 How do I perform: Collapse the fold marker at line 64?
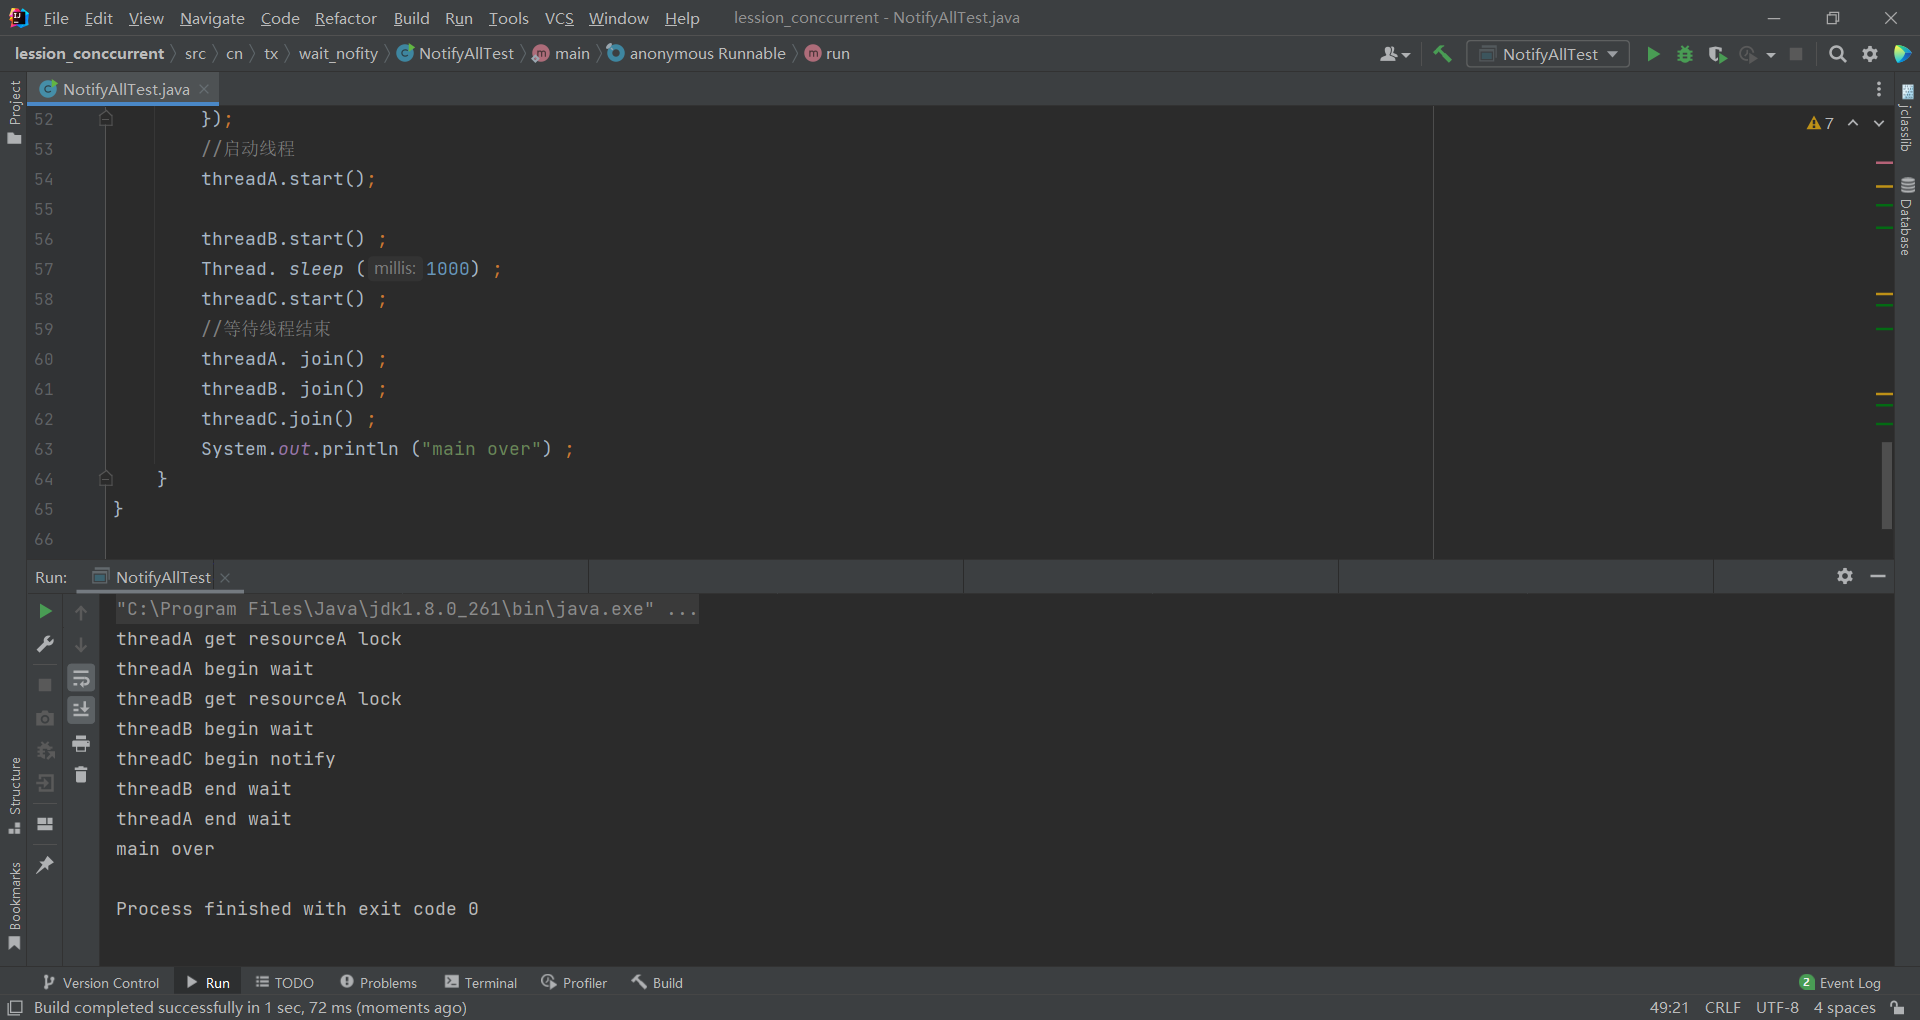click(106, 479)
